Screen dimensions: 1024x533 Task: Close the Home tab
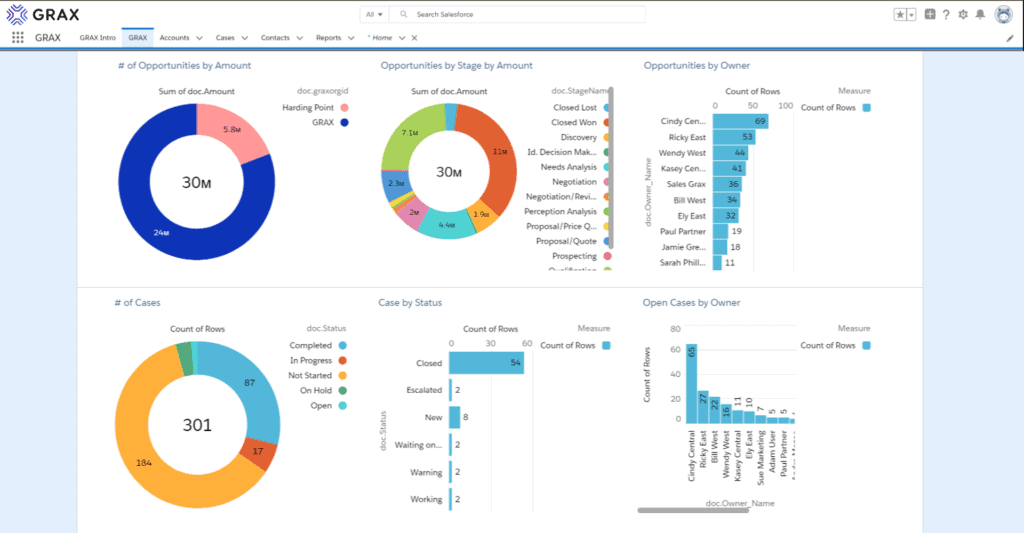tap(414, 38)
